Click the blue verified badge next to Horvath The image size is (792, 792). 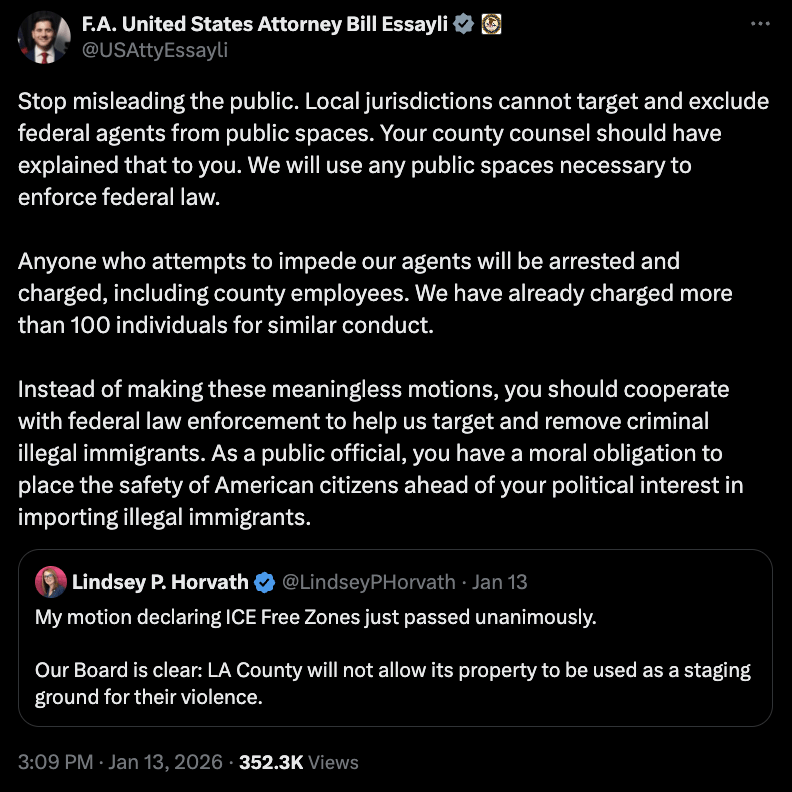[265, 582]
